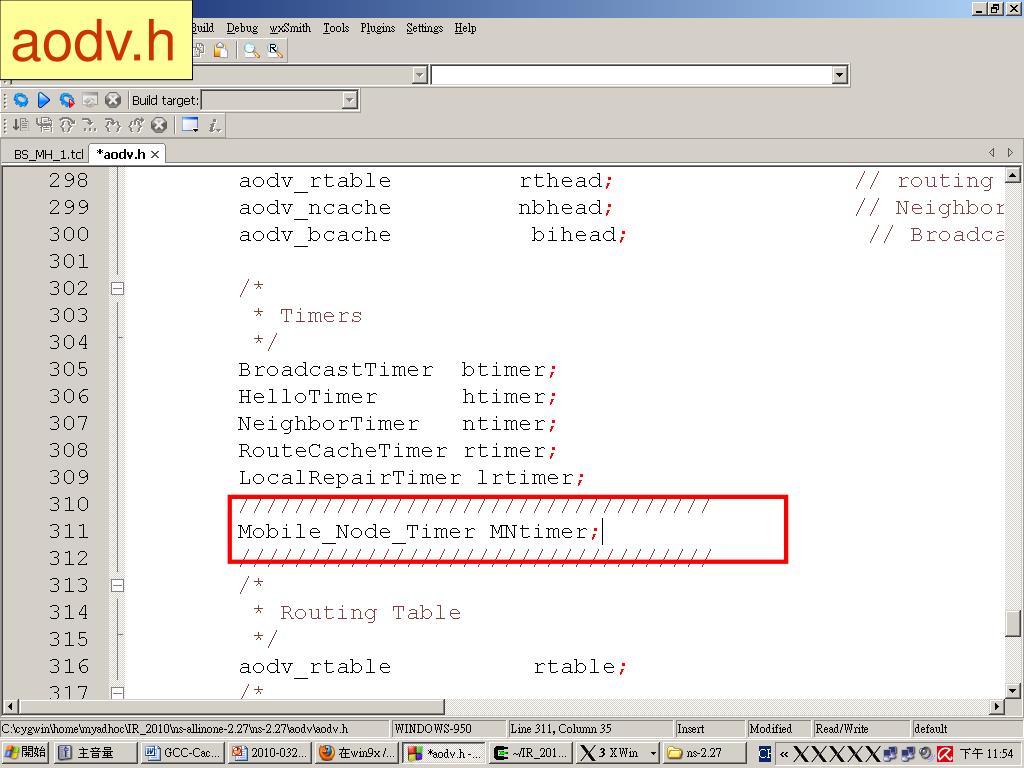Click the Copy toolbar icon
Viewport: 1024px width, 768px height.
(199, 50)
